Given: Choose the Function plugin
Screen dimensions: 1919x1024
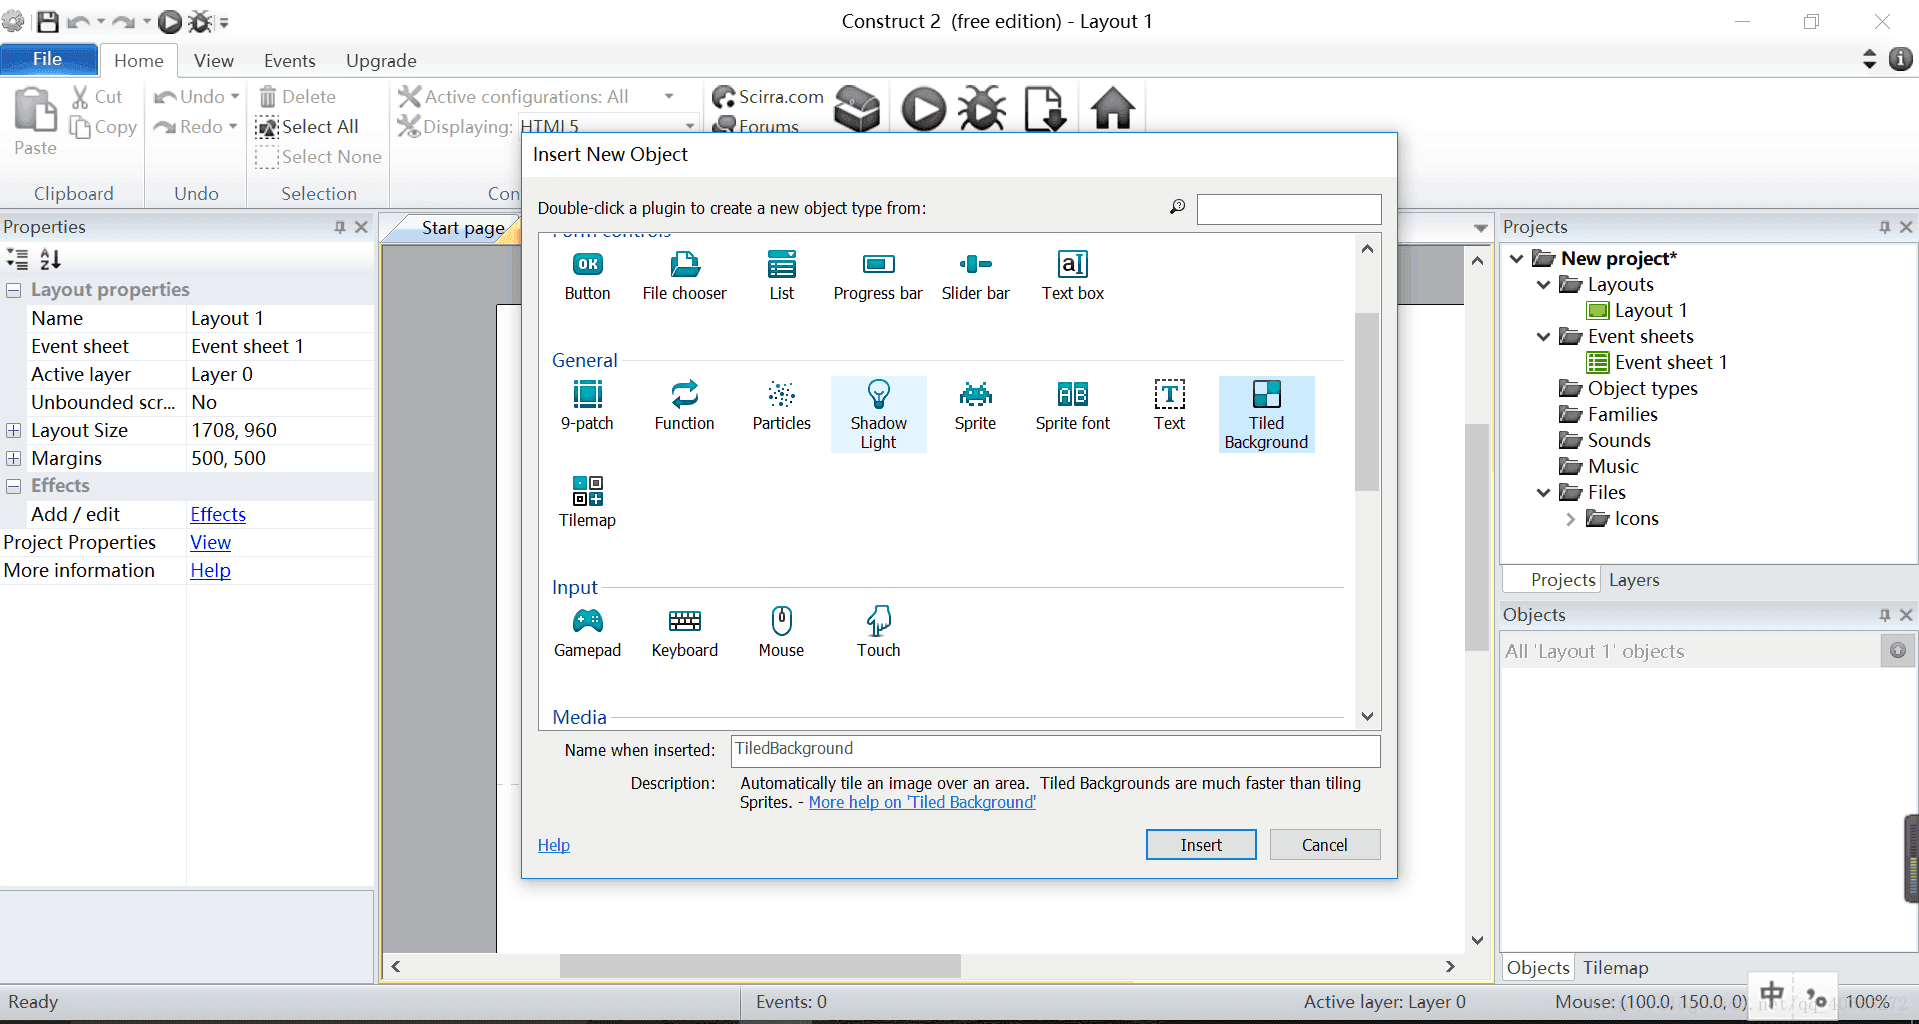Looking at the screenshot, I should 684,405.
